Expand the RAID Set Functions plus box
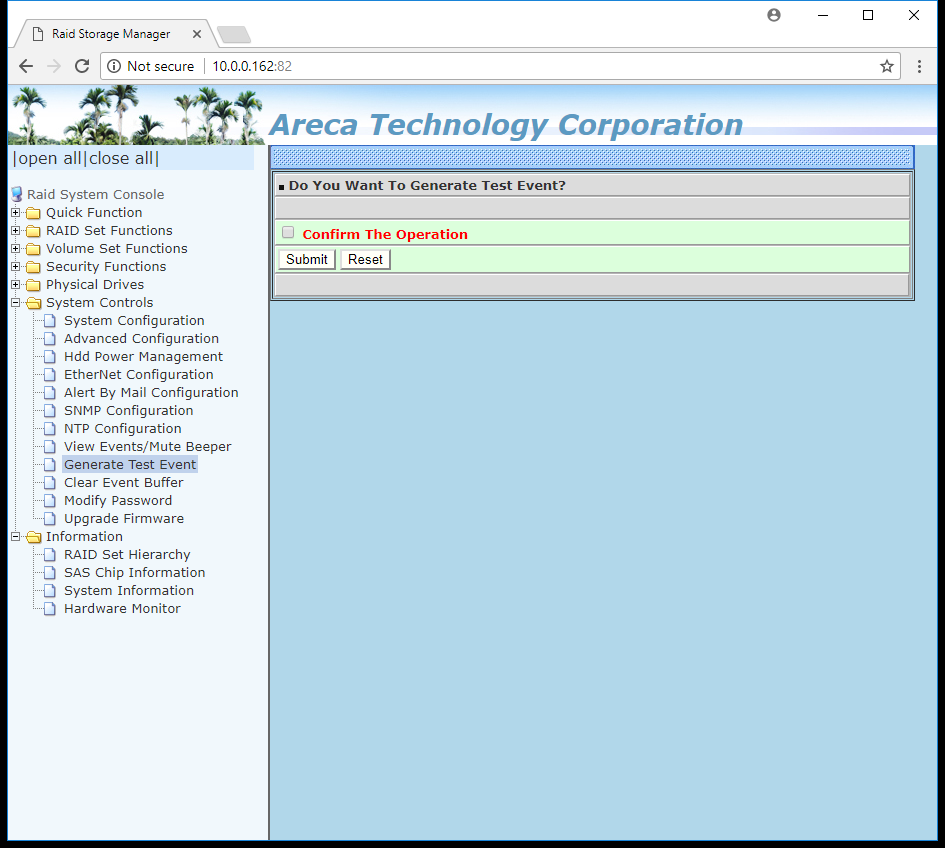The width and height of the screenshot is (945, 848). (x=16, y=231)
